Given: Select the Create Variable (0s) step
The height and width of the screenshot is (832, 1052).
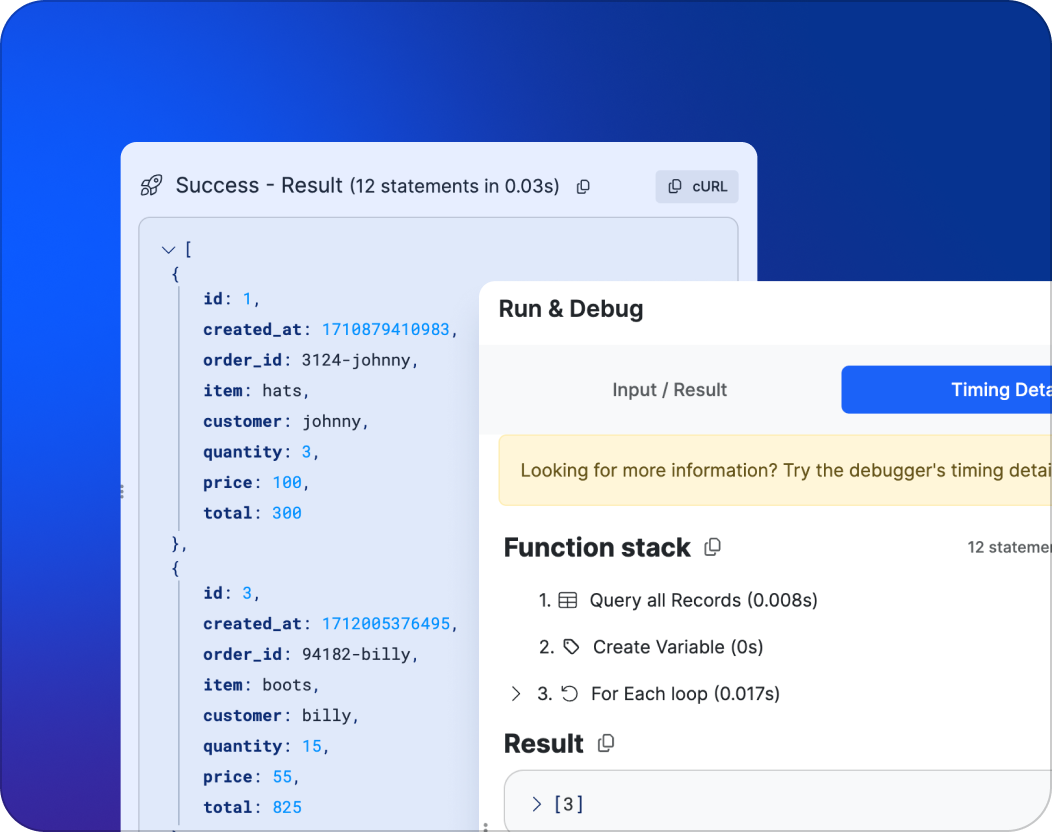Looking at the screenshot, I should pyautogui.click(x=677, y=647).
